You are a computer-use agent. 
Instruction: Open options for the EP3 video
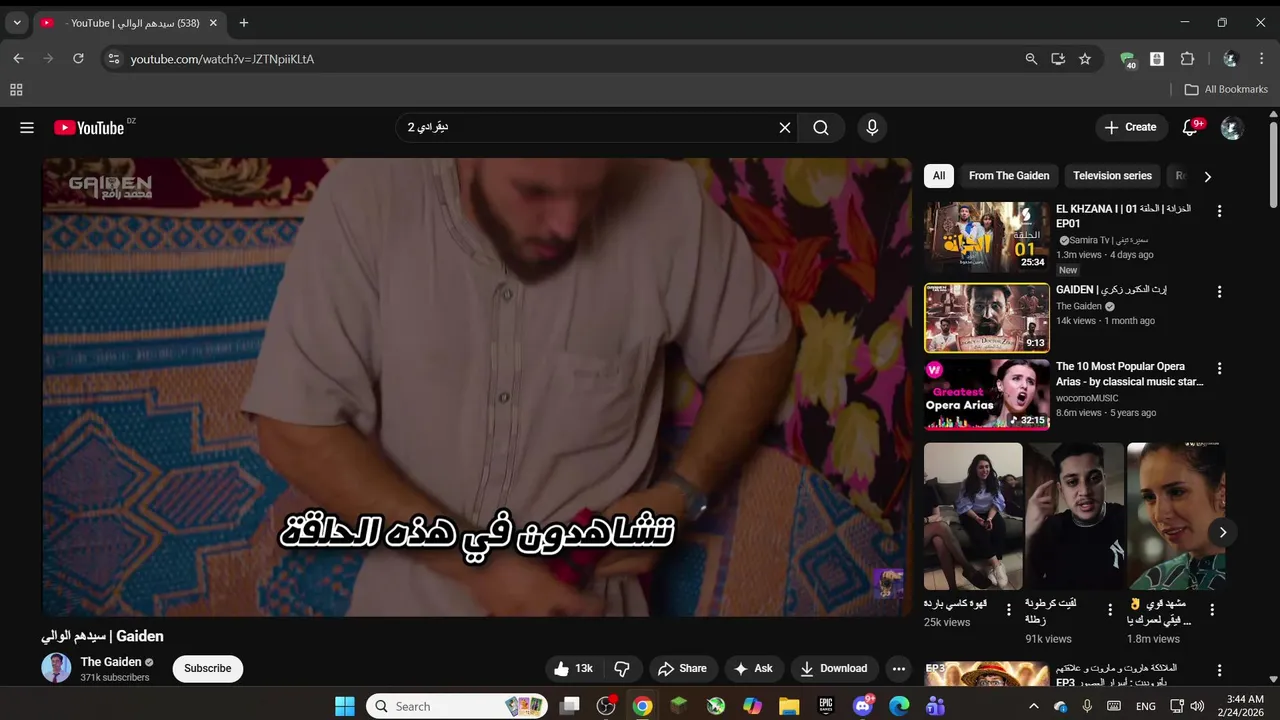click(x=1219, y=671)
